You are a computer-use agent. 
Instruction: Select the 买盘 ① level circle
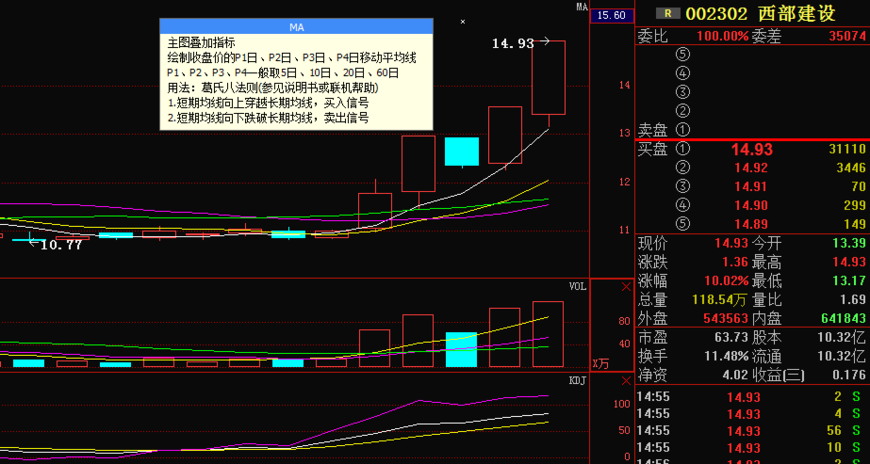click(683, 149)
